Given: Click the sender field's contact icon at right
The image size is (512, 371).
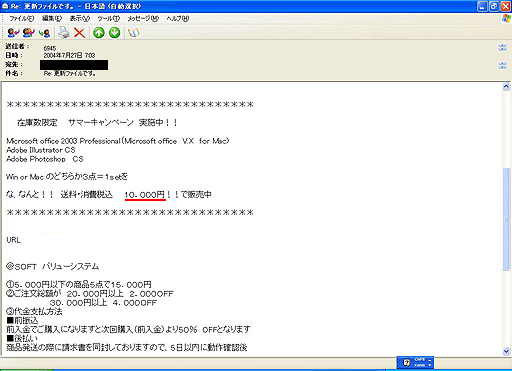Looking at the screenshot, I should [x=502, y=47].
